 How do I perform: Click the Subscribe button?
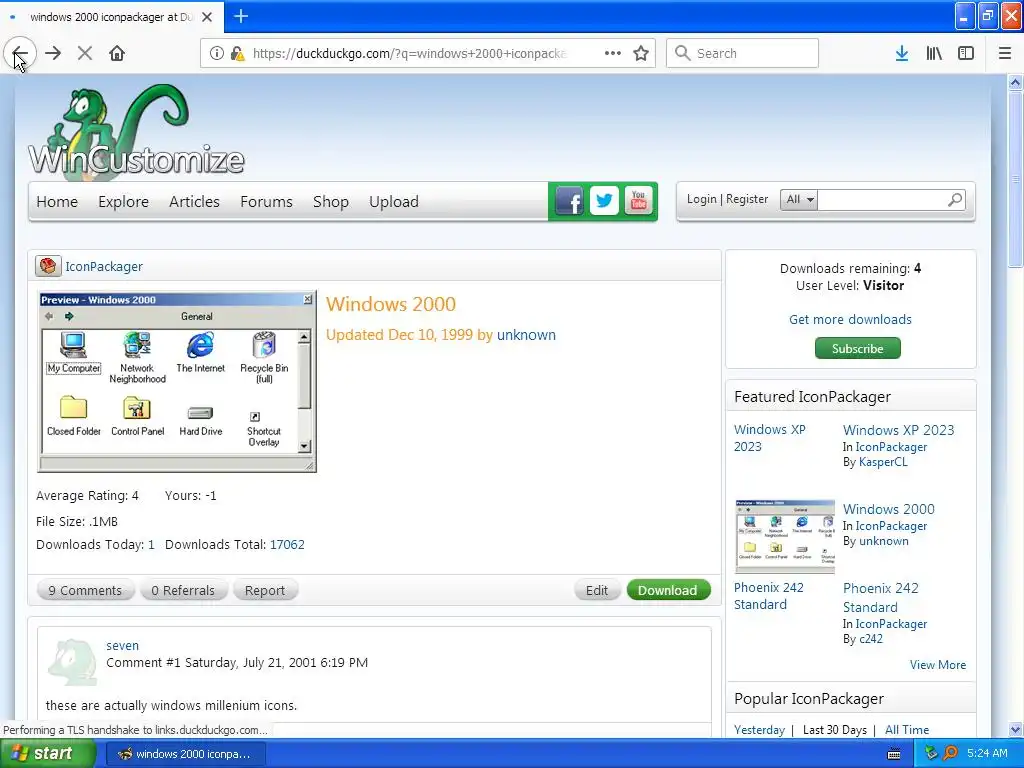point(857,348)
